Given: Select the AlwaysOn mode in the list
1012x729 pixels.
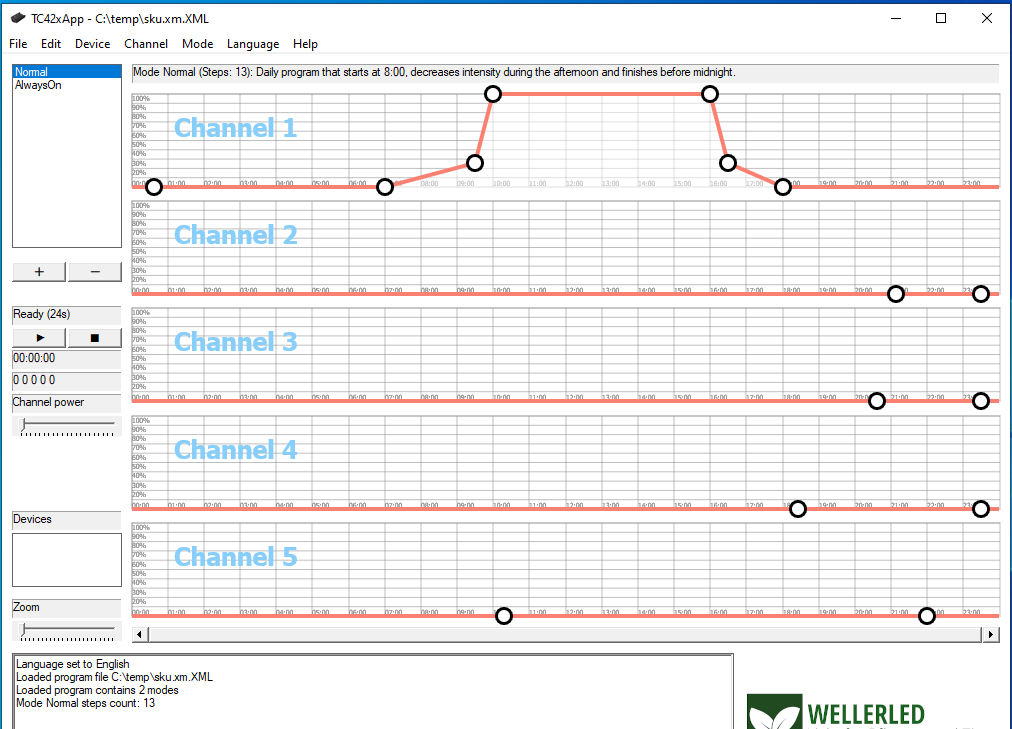Looking at the screenshot, I should tap(40, 85).
